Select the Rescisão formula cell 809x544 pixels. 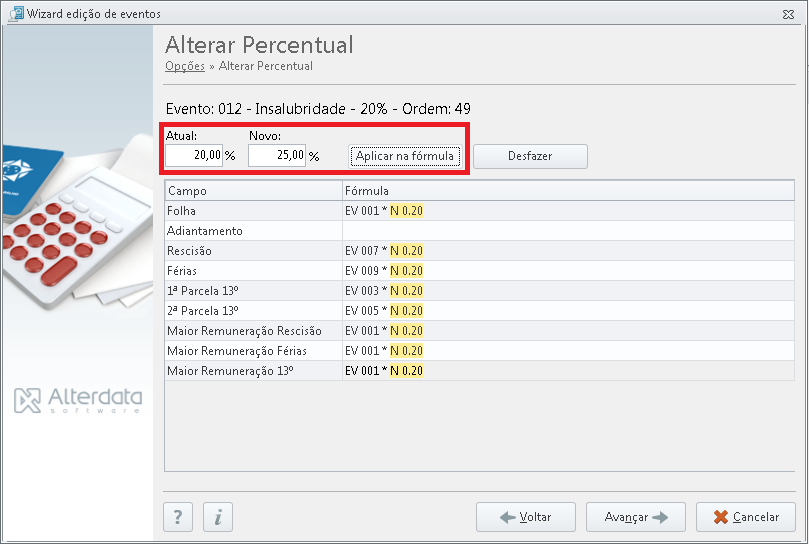tap(569, 251)
